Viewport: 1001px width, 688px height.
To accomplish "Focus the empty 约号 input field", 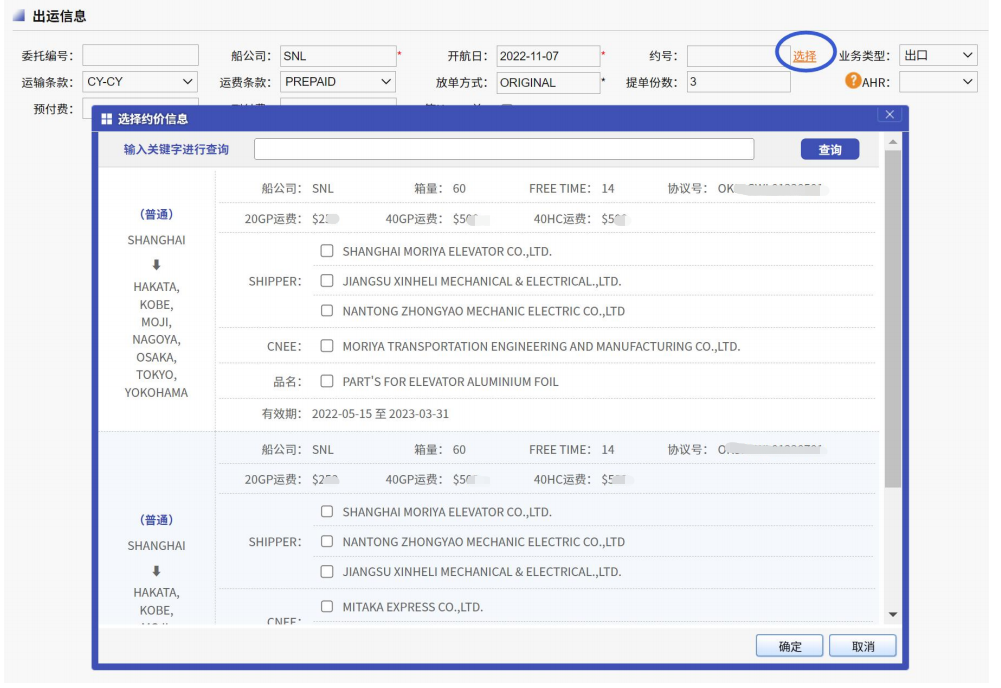I will click(x=738, y=56).
